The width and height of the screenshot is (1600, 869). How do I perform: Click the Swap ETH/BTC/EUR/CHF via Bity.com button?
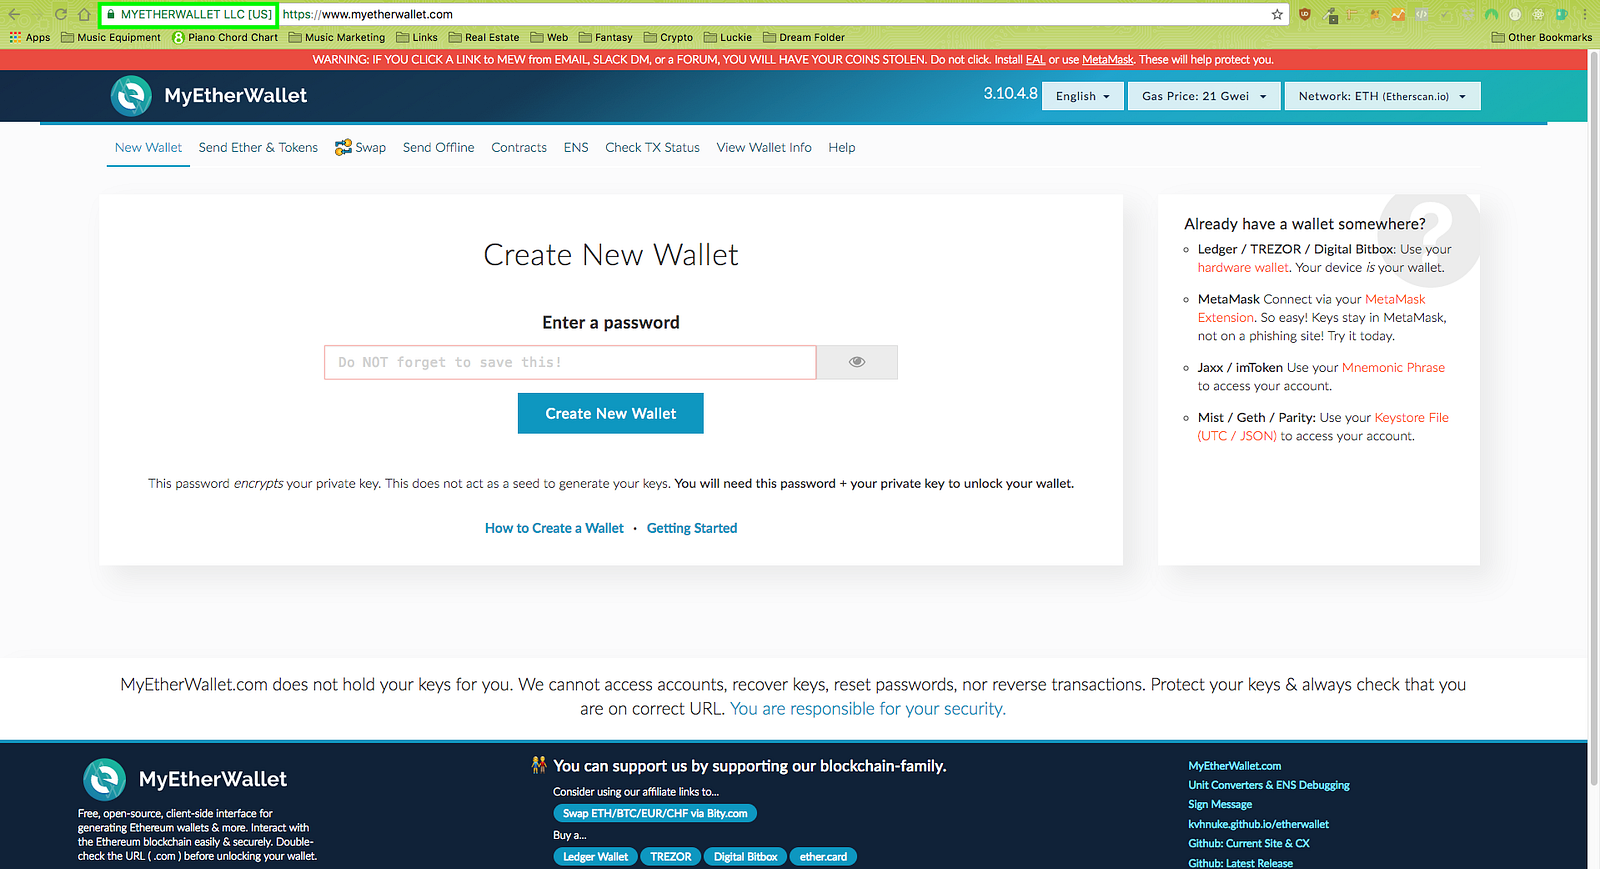tap(655, 814)
